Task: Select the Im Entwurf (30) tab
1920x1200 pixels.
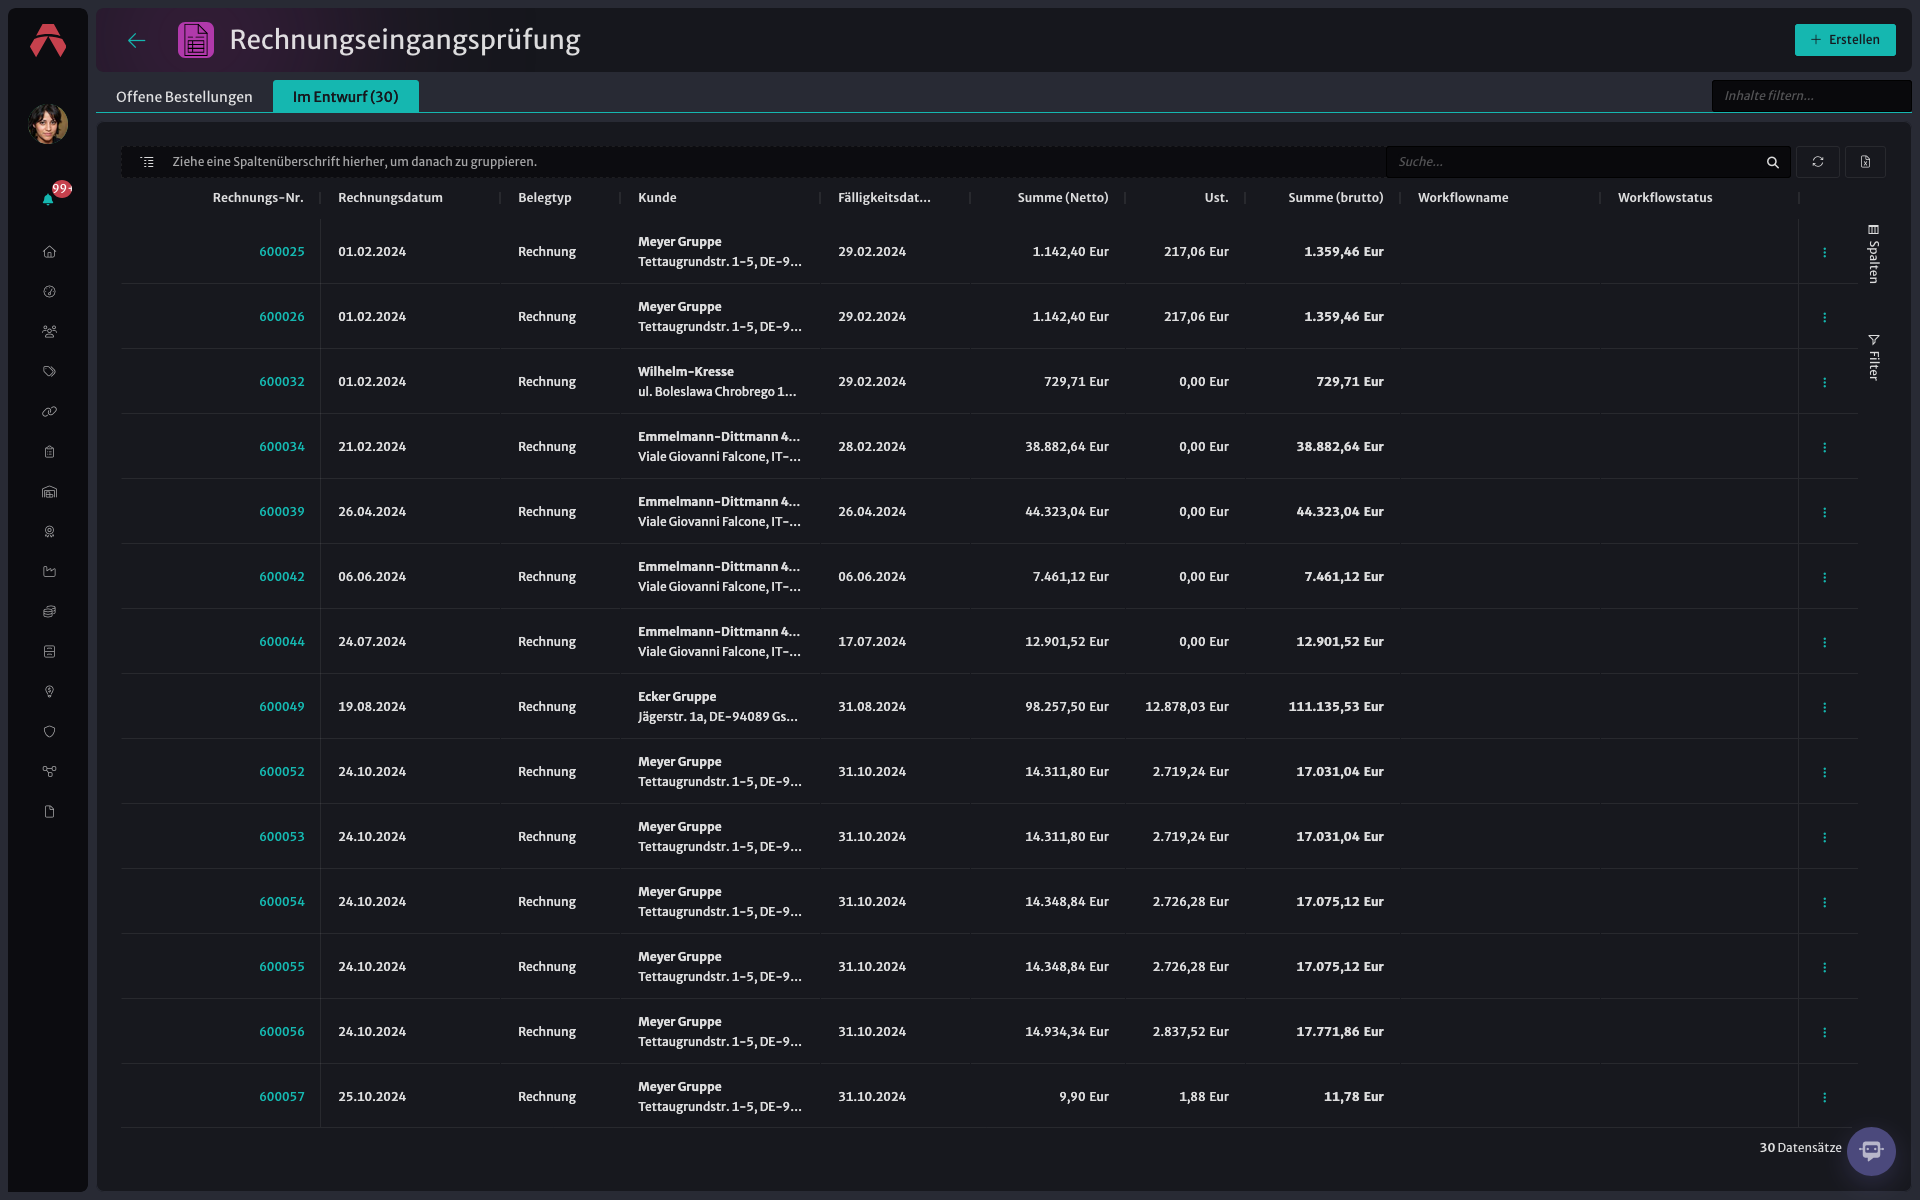Action: tap(345, 97)
